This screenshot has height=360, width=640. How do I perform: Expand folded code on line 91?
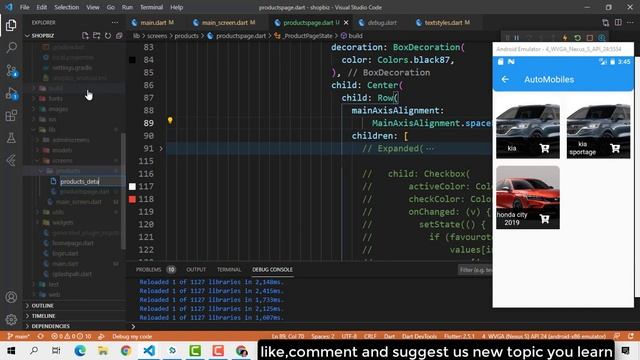[161, 149]
